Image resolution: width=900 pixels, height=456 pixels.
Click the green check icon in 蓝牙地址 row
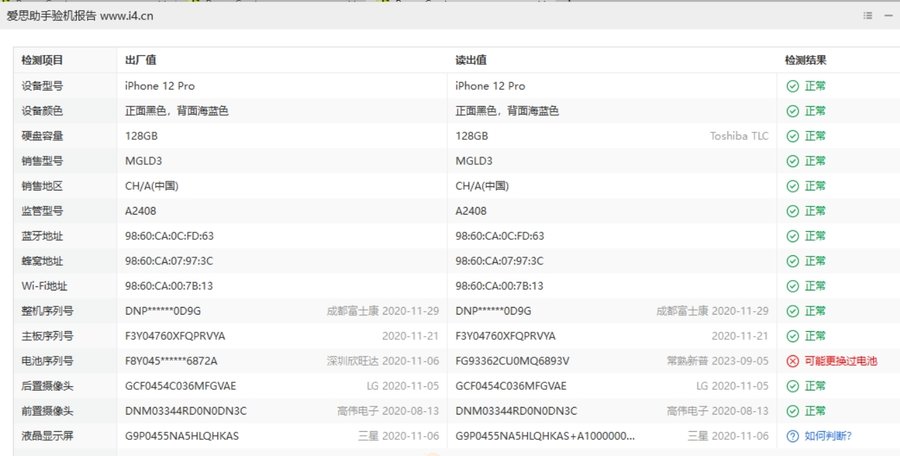793,236
